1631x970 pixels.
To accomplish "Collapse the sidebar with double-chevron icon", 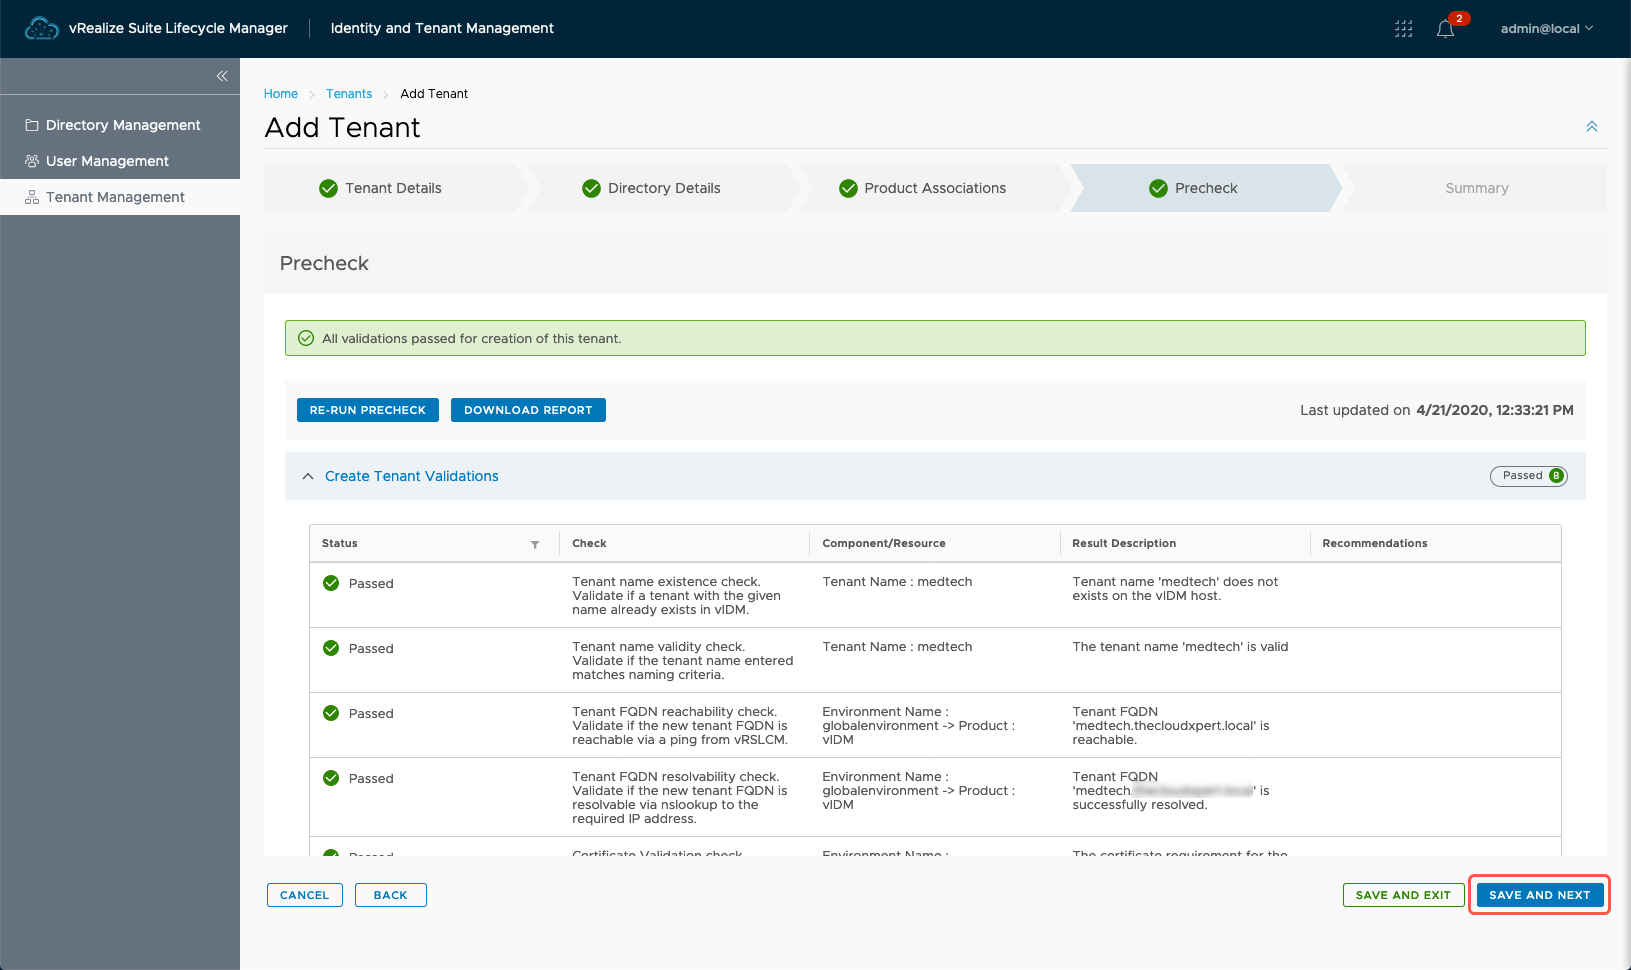I will point(222,76).
